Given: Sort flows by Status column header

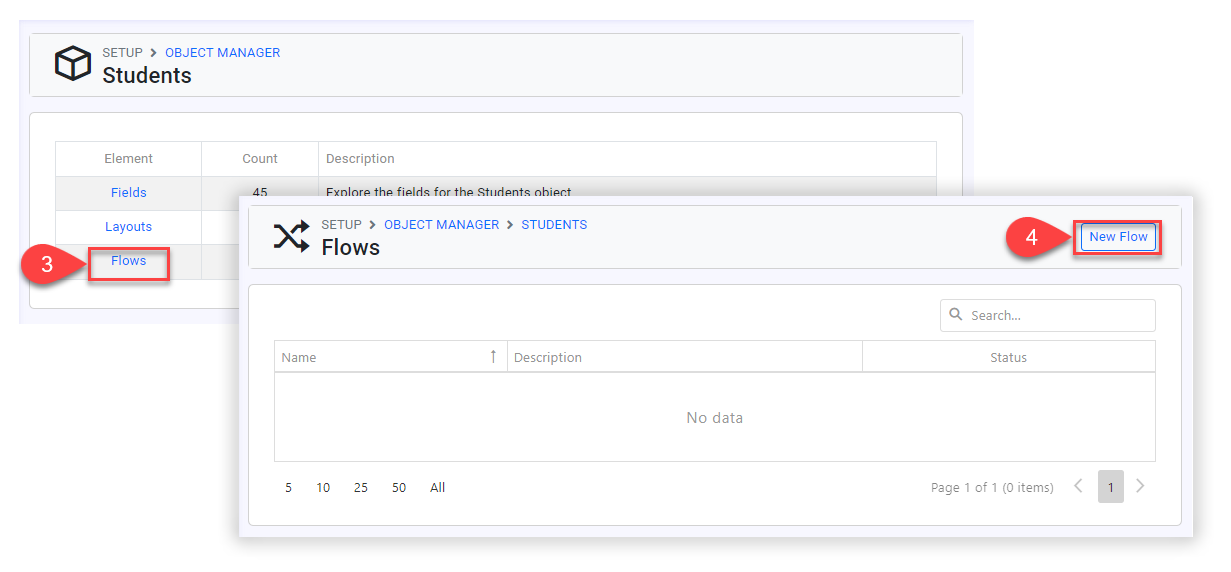Looking at the screenshot, I should 1008,357.
